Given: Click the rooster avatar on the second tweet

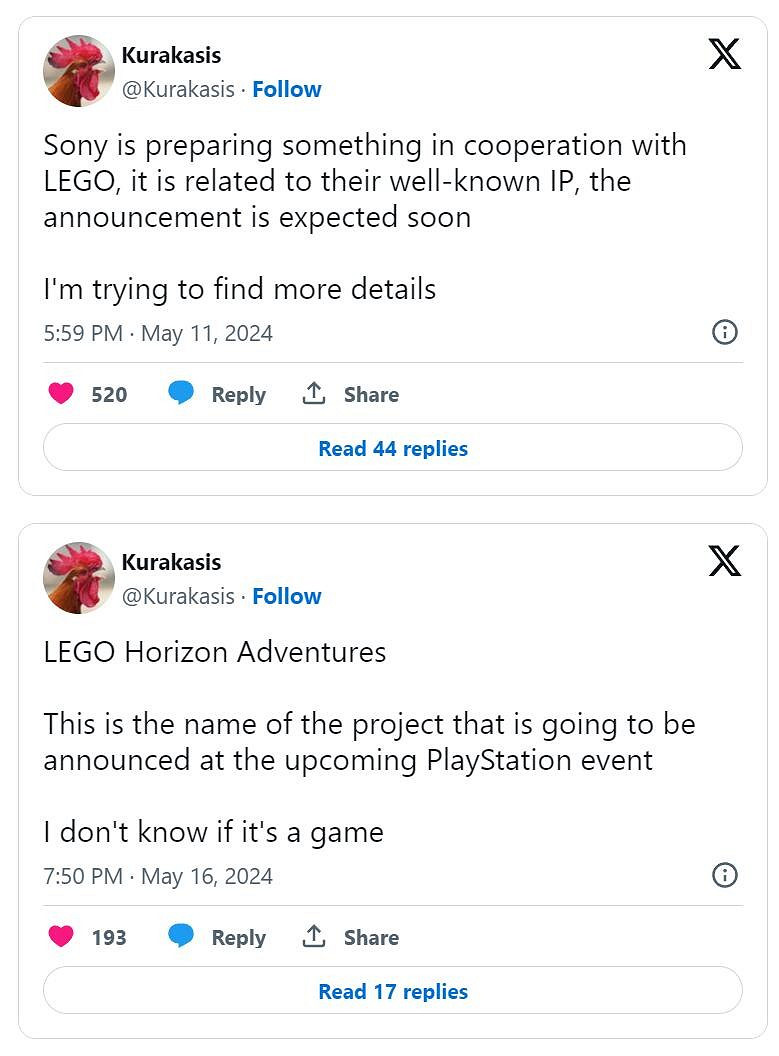Looking at the screenshot, I should (79, 578).
